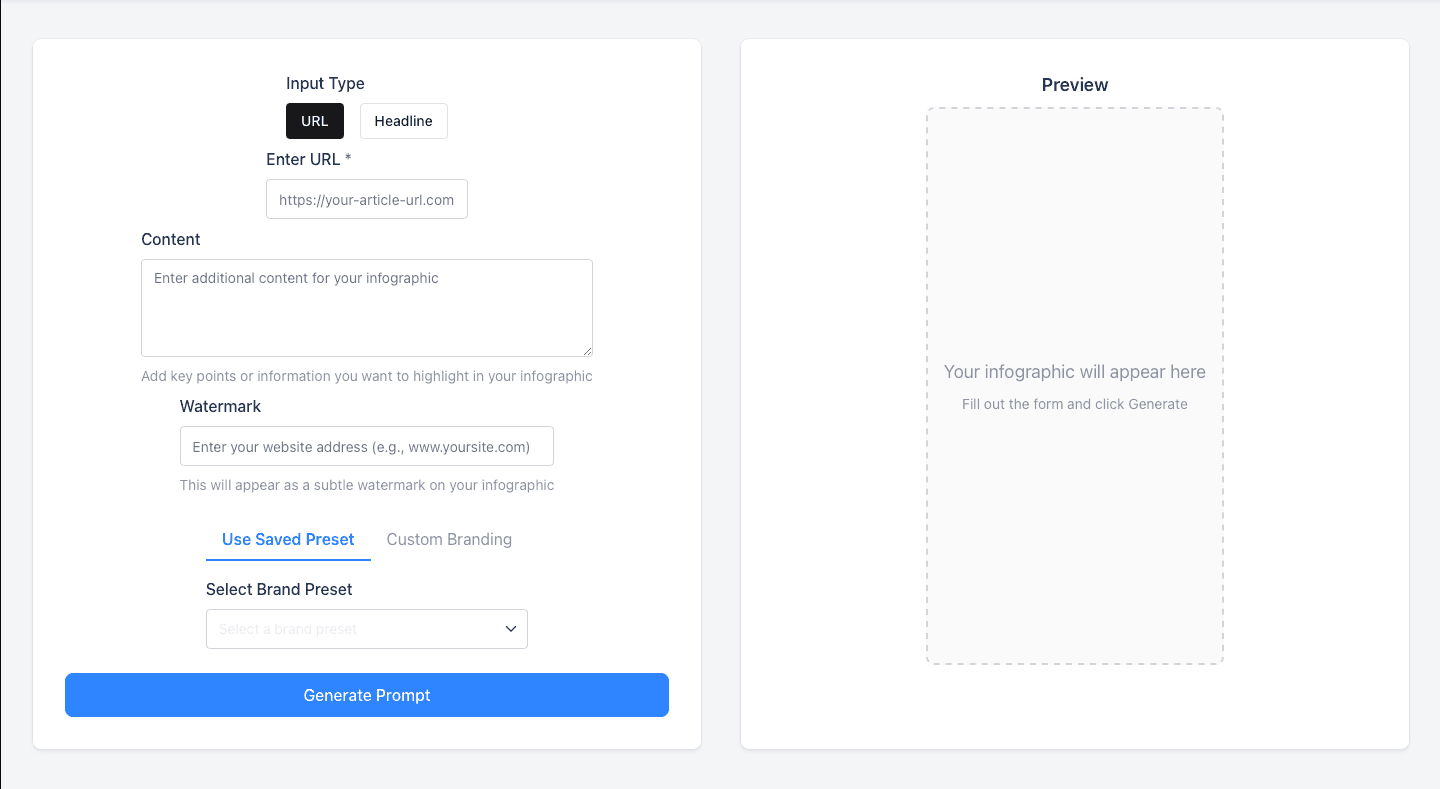Select the URL input type button

[314, 121]
